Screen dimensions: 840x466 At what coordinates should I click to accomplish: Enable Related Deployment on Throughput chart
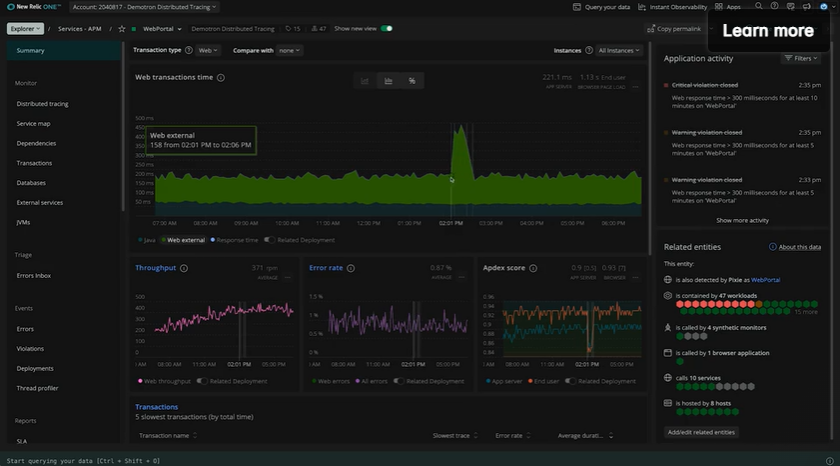[x=201, y=381]
